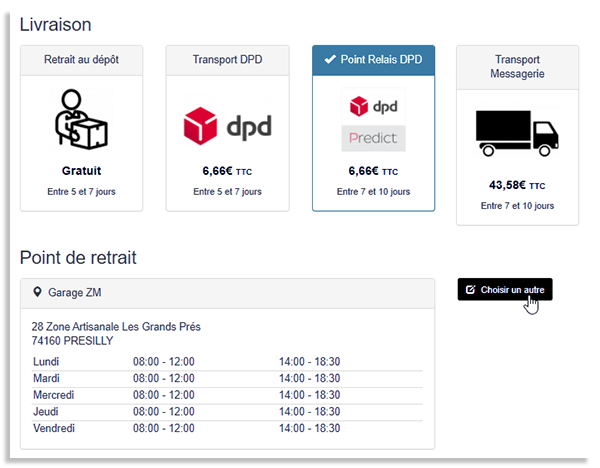Image resolution: width=600 pixels, height=468 pixels.
Task: Click the small dpd logo in Point Relais card
Action: [x=373, y=105]
